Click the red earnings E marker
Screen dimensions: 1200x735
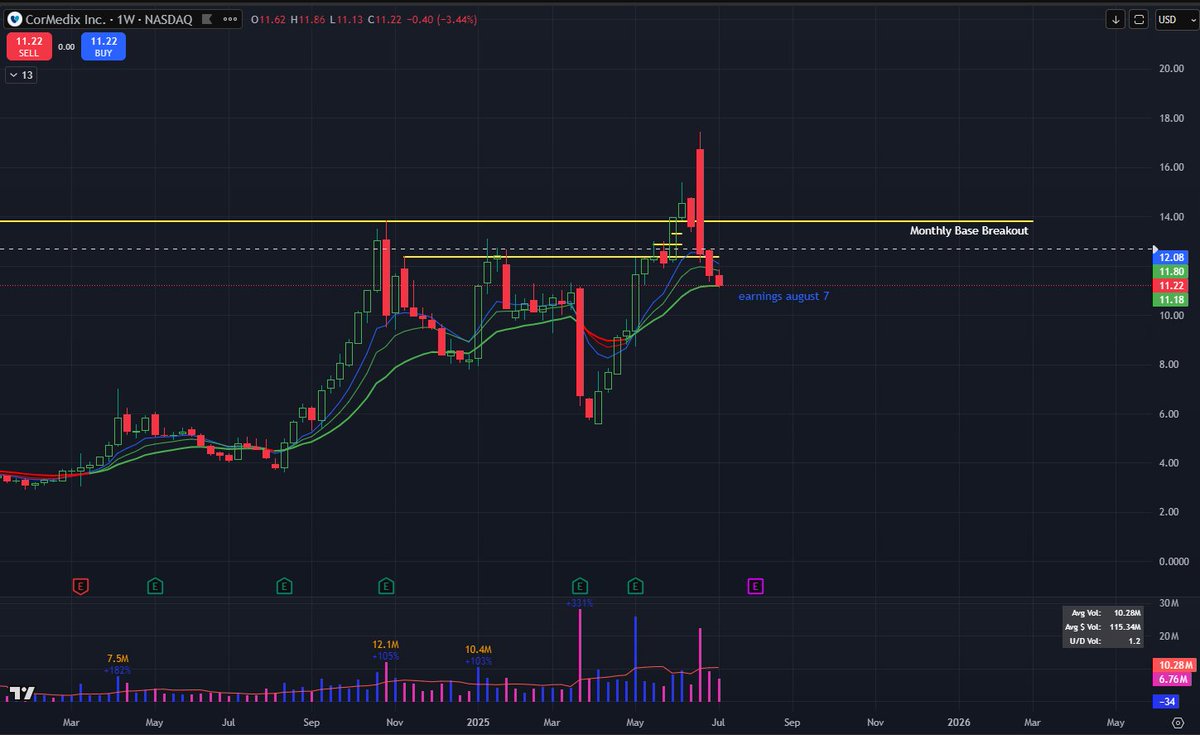(82, 584)
